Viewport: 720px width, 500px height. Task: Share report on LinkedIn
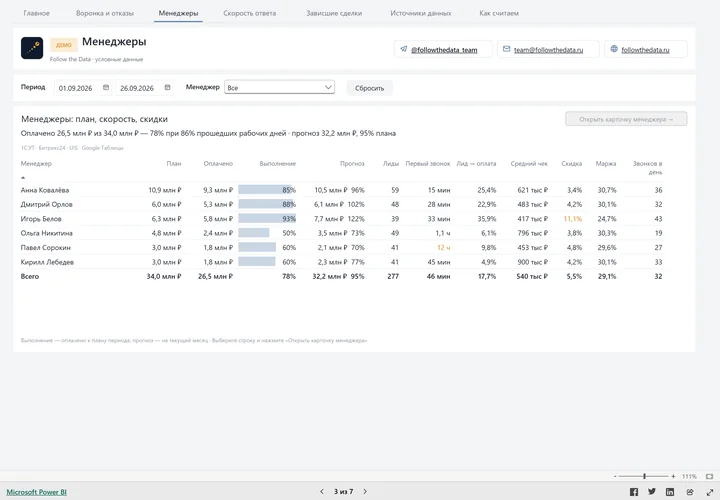670,492
